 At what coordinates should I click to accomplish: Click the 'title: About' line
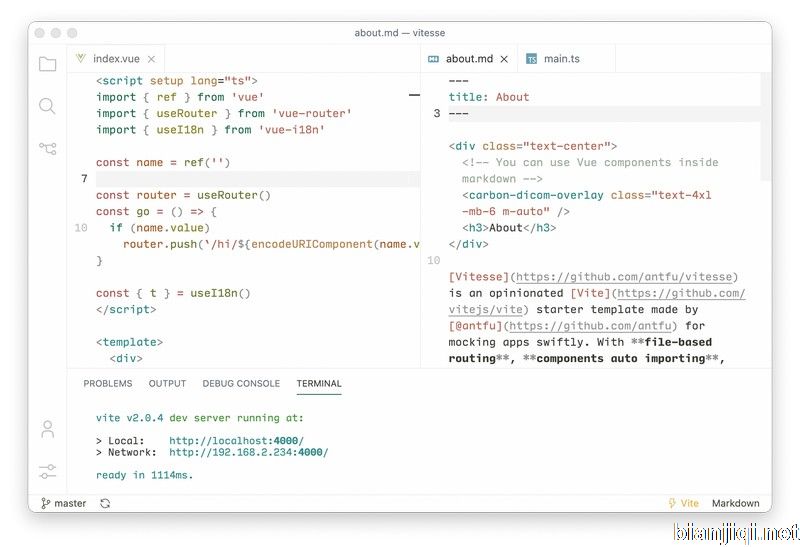point(489,97)
